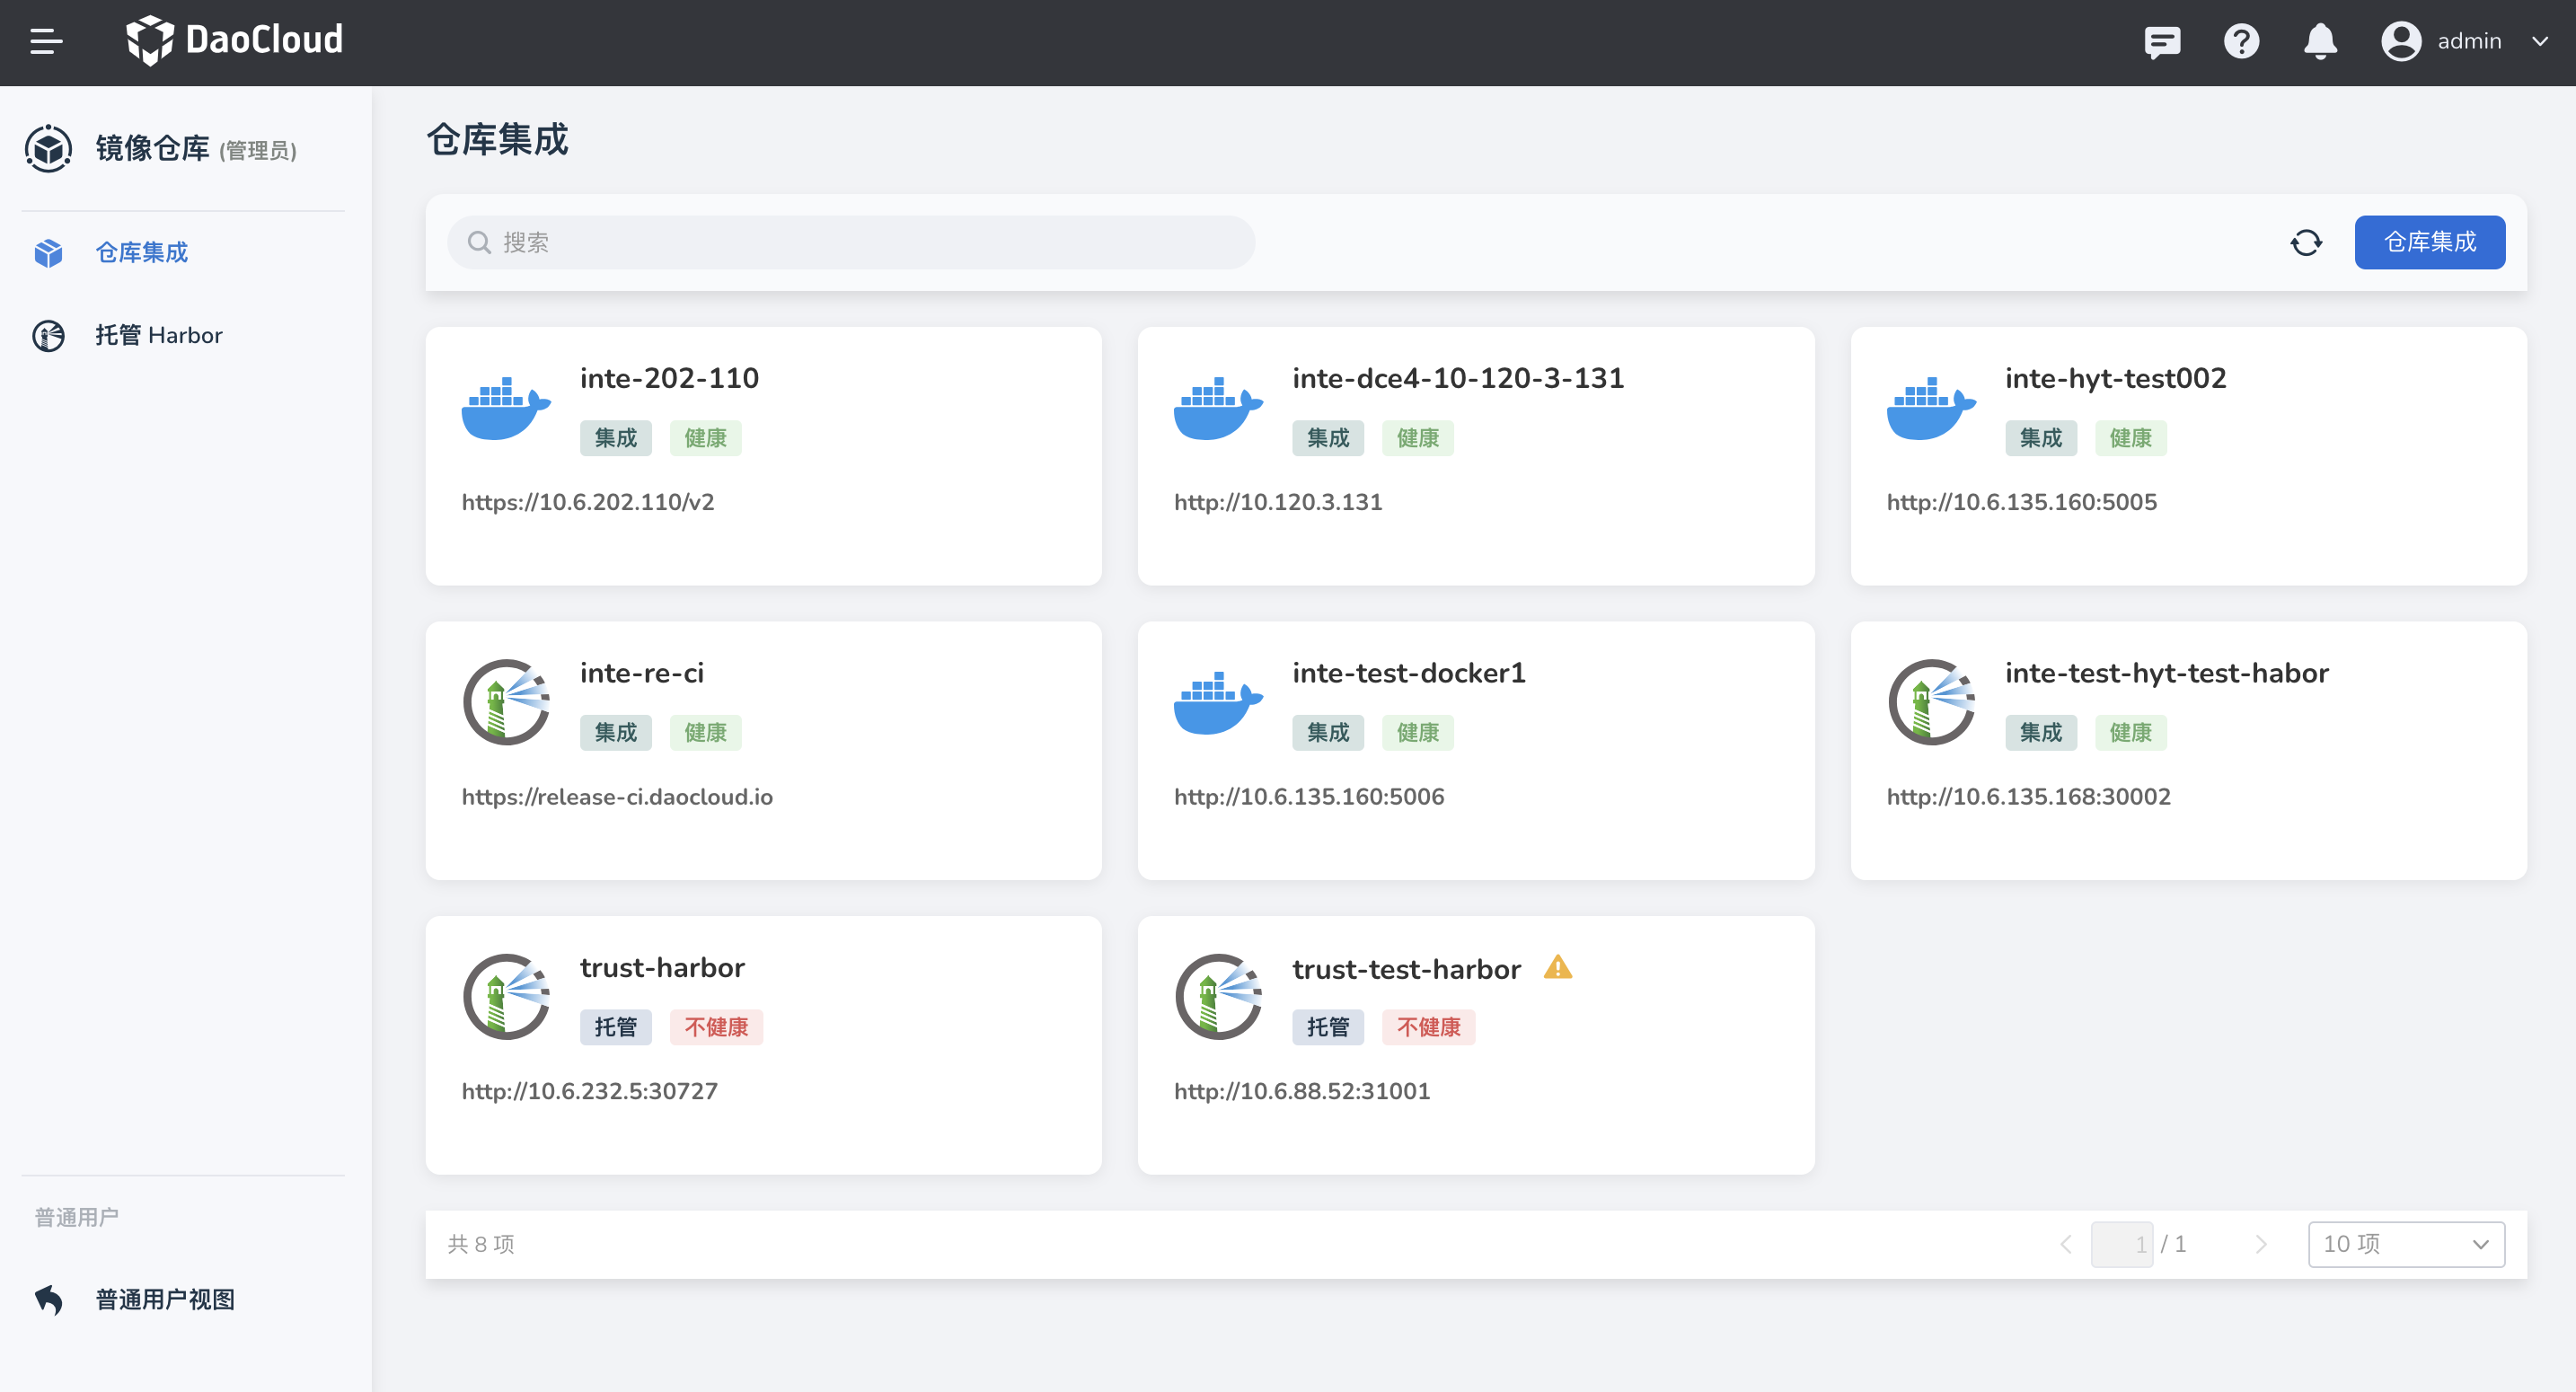The height and width of the screenshot is (1392, 2576).
Task: Expand the admin user dropdown
Action: click(2540, 41)
